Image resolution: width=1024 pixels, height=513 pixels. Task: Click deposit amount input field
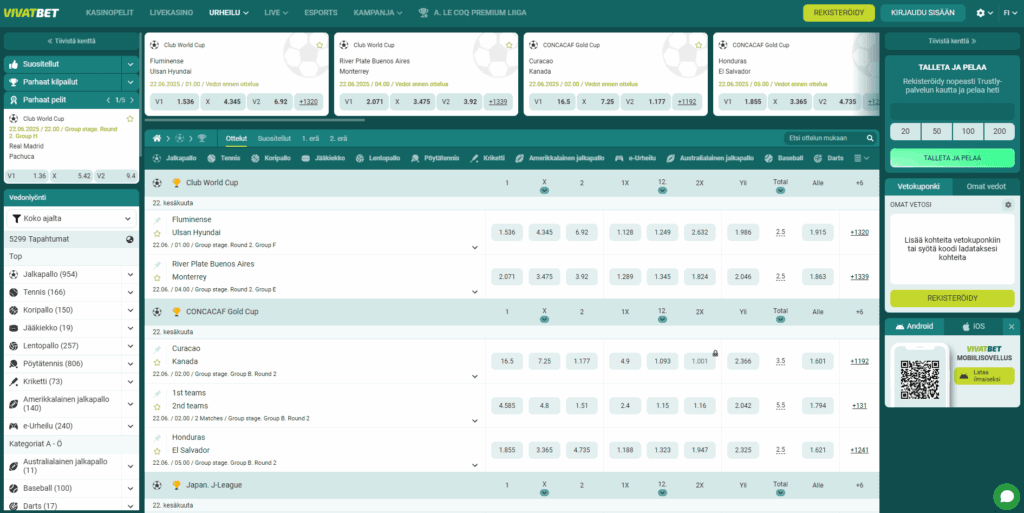(x=952, y=110)
